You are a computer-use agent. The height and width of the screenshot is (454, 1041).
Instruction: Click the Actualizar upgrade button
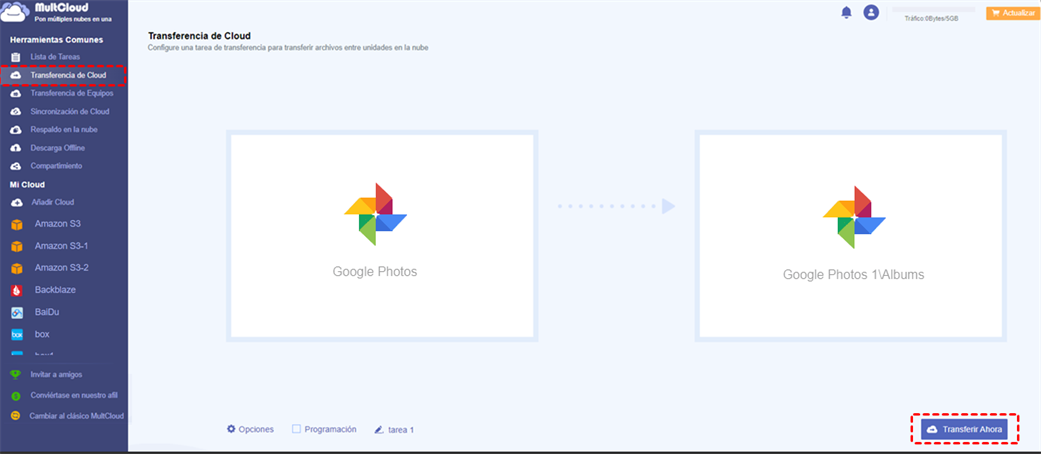pos(1012,13)
